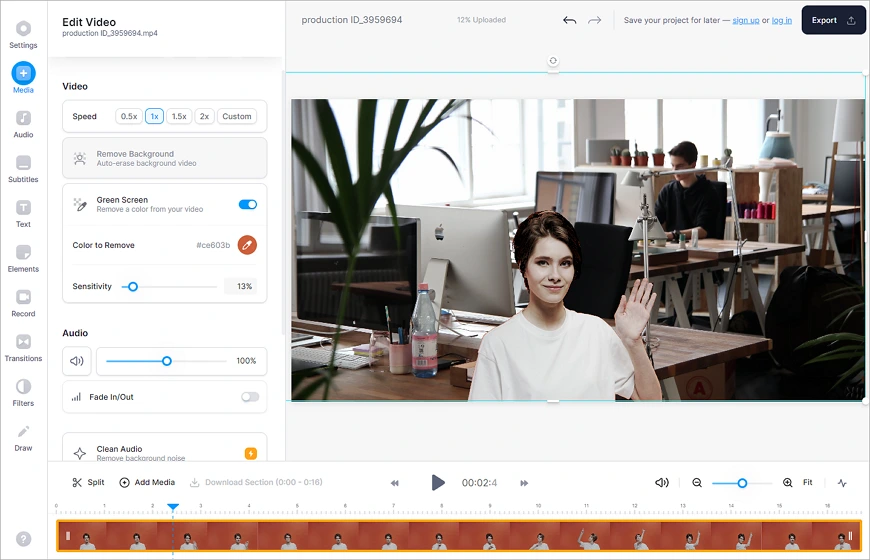Image resolution: width=870 pixels, height=560 pixels.
Task: Click the project title production ID_3959694
Action: pos(352,20)
